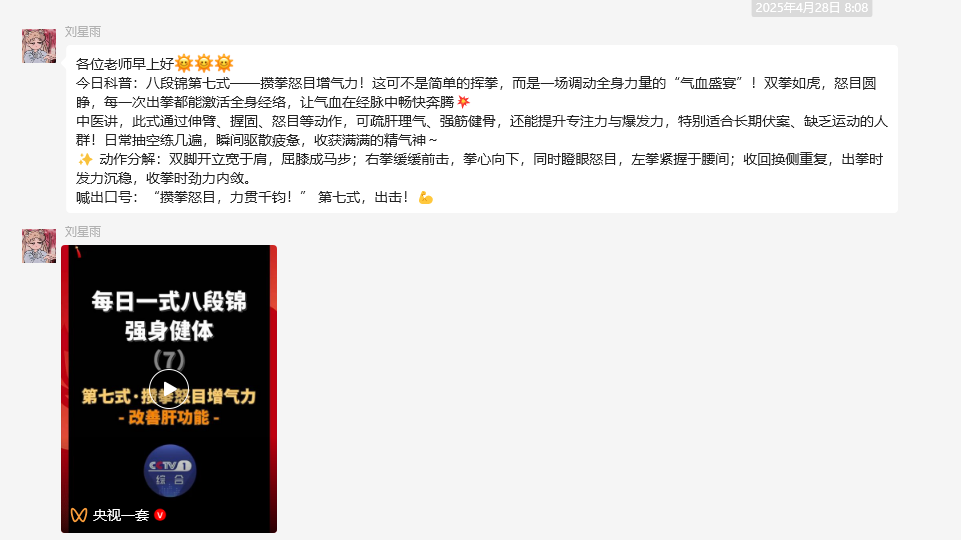Viewport: 961px width, 540px height.
Task: Select the 八段锦第七式 text message bubble
Action: click(x=482, y=129)
